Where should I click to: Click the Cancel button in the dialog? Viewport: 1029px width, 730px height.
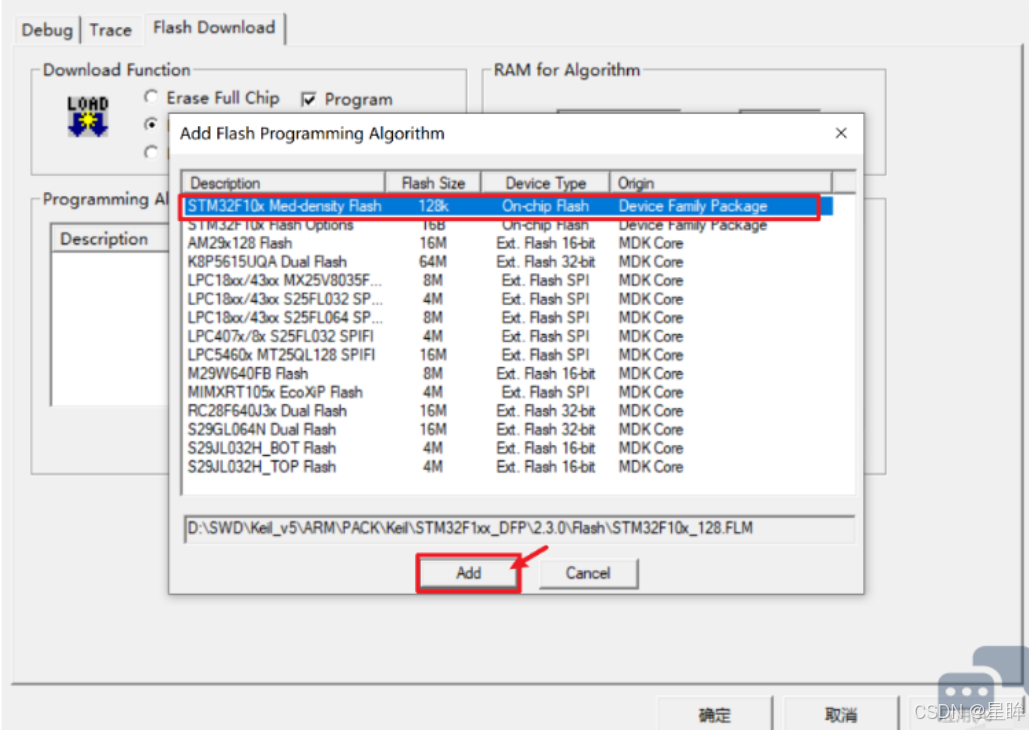(x=588, y=573)
